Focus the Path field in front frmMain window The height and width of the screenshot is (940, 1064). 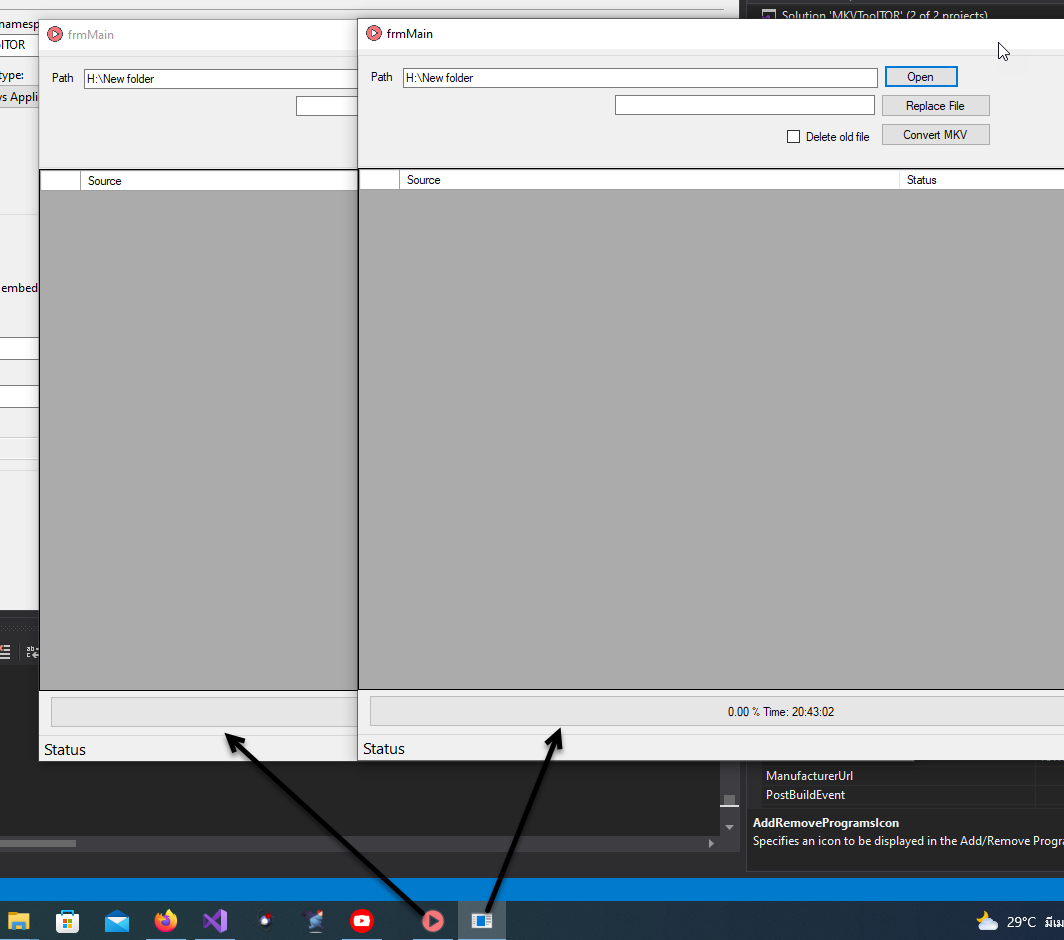pyautogui.click(x=640, y=78)
